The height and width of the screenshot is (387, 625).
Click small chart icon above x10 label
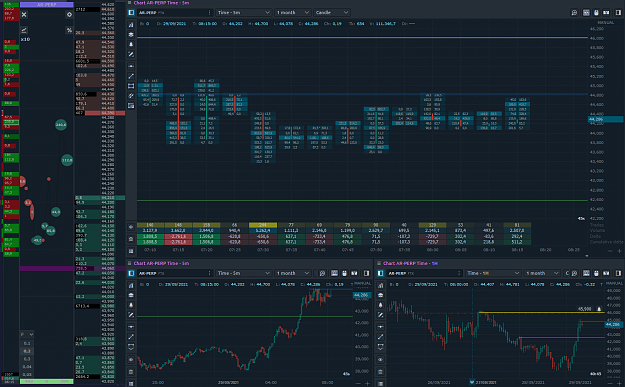coord(24,30)
